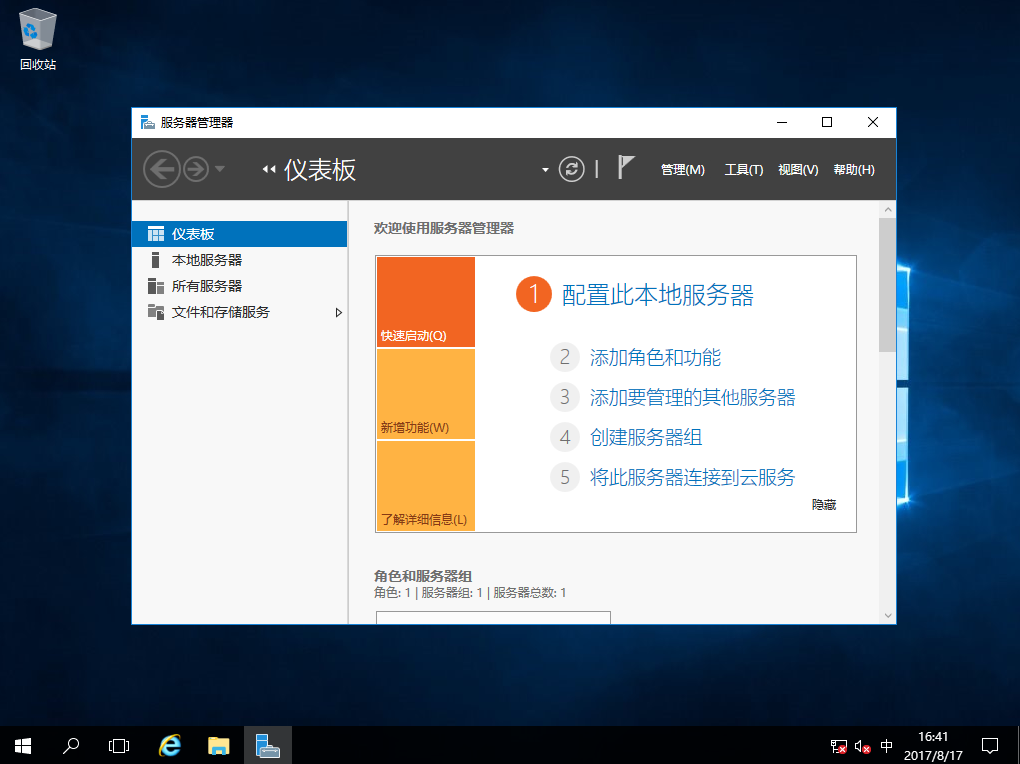Refresh the Server Manager dashboard
Image resolution: width=1020 pixels, height=764 pixels.
click(x=571, y=169)
